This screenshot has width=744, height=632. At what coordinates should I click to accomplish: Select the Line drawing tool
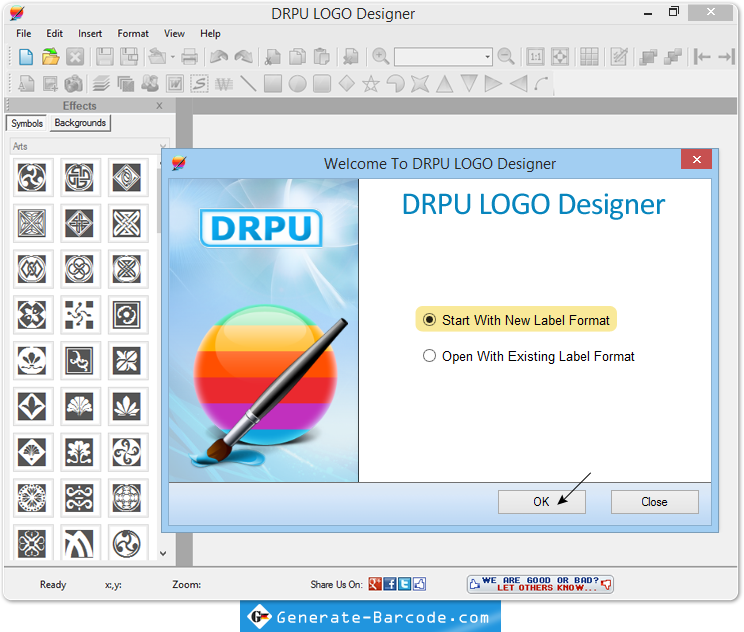tap(248, 84)
